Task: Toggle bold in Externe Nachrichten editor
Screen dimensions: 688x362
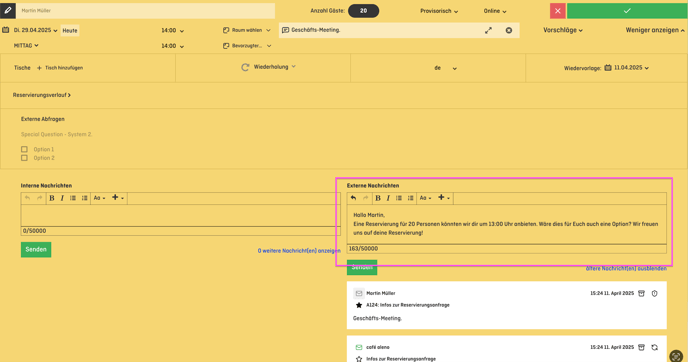Action: (x=378, y=198)
